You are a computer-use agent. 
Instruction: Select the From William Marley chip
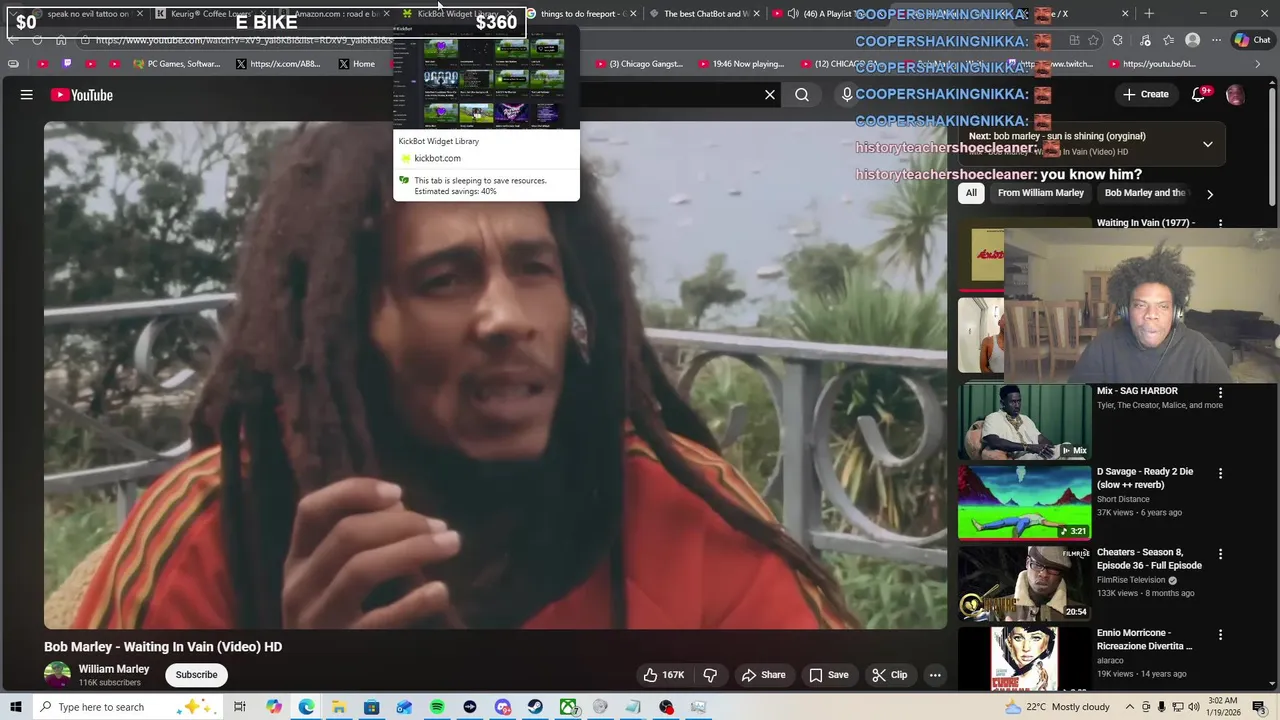click(x=1040, y=193)
